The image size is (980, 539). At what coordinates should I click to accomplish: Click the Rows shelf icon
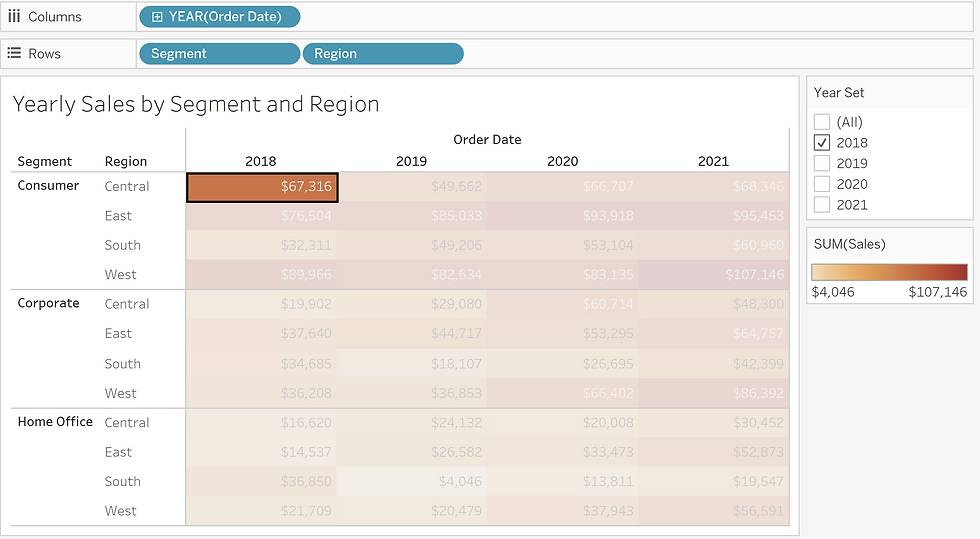tap(14, 53)
